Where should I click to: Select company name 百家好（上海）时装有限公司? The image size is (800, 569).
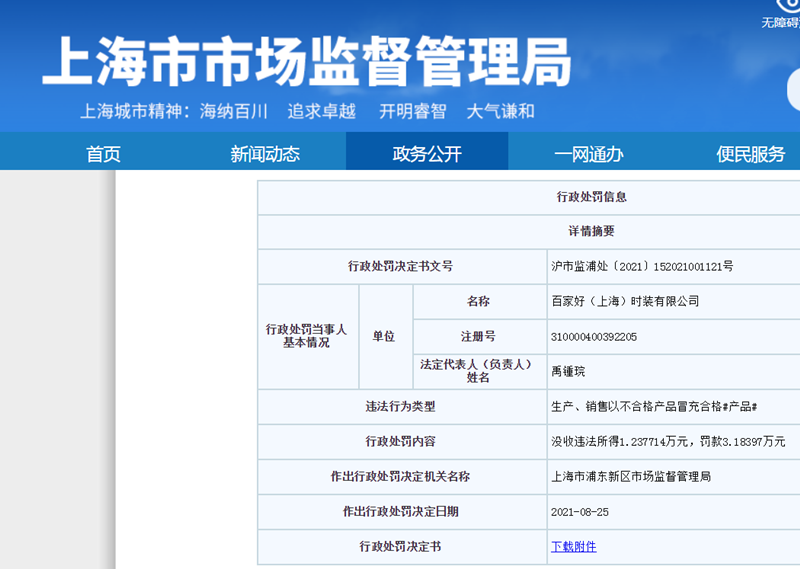[625, 301]
